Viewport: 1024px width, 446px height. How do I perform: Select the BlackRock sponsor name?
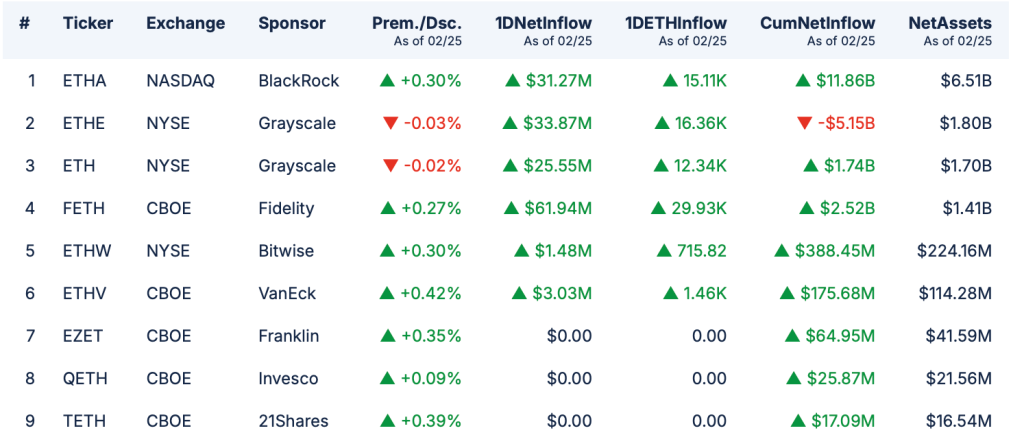[298, 80]
